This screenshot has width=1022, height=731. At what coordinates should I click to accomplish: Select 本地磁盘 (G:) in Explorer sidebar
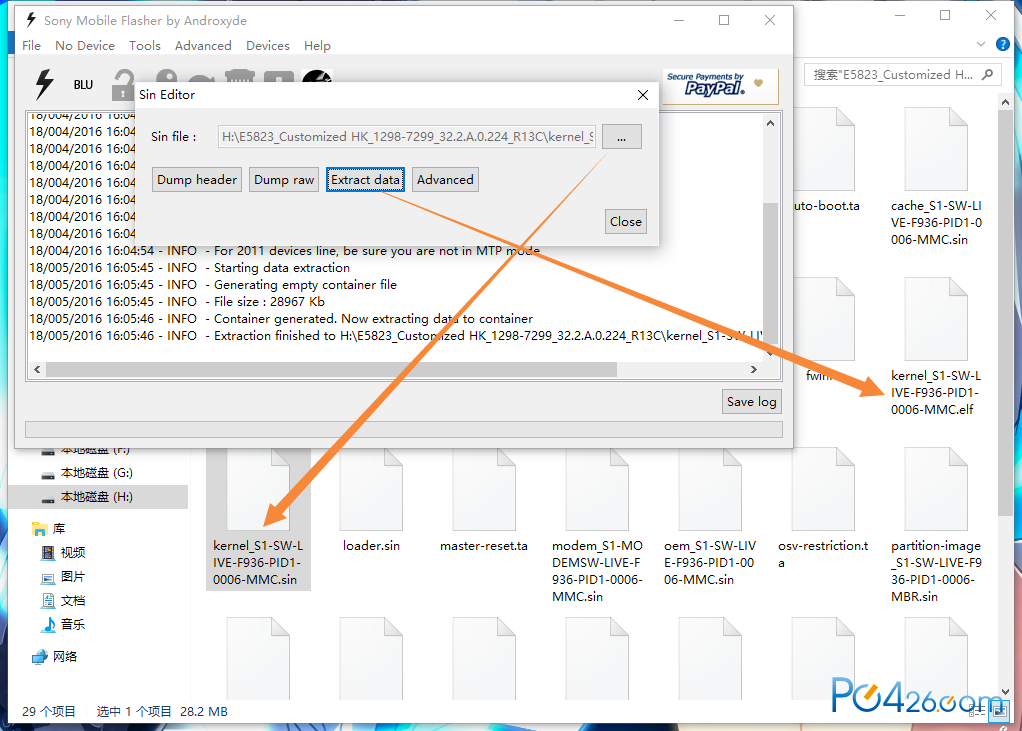[87, 473]
